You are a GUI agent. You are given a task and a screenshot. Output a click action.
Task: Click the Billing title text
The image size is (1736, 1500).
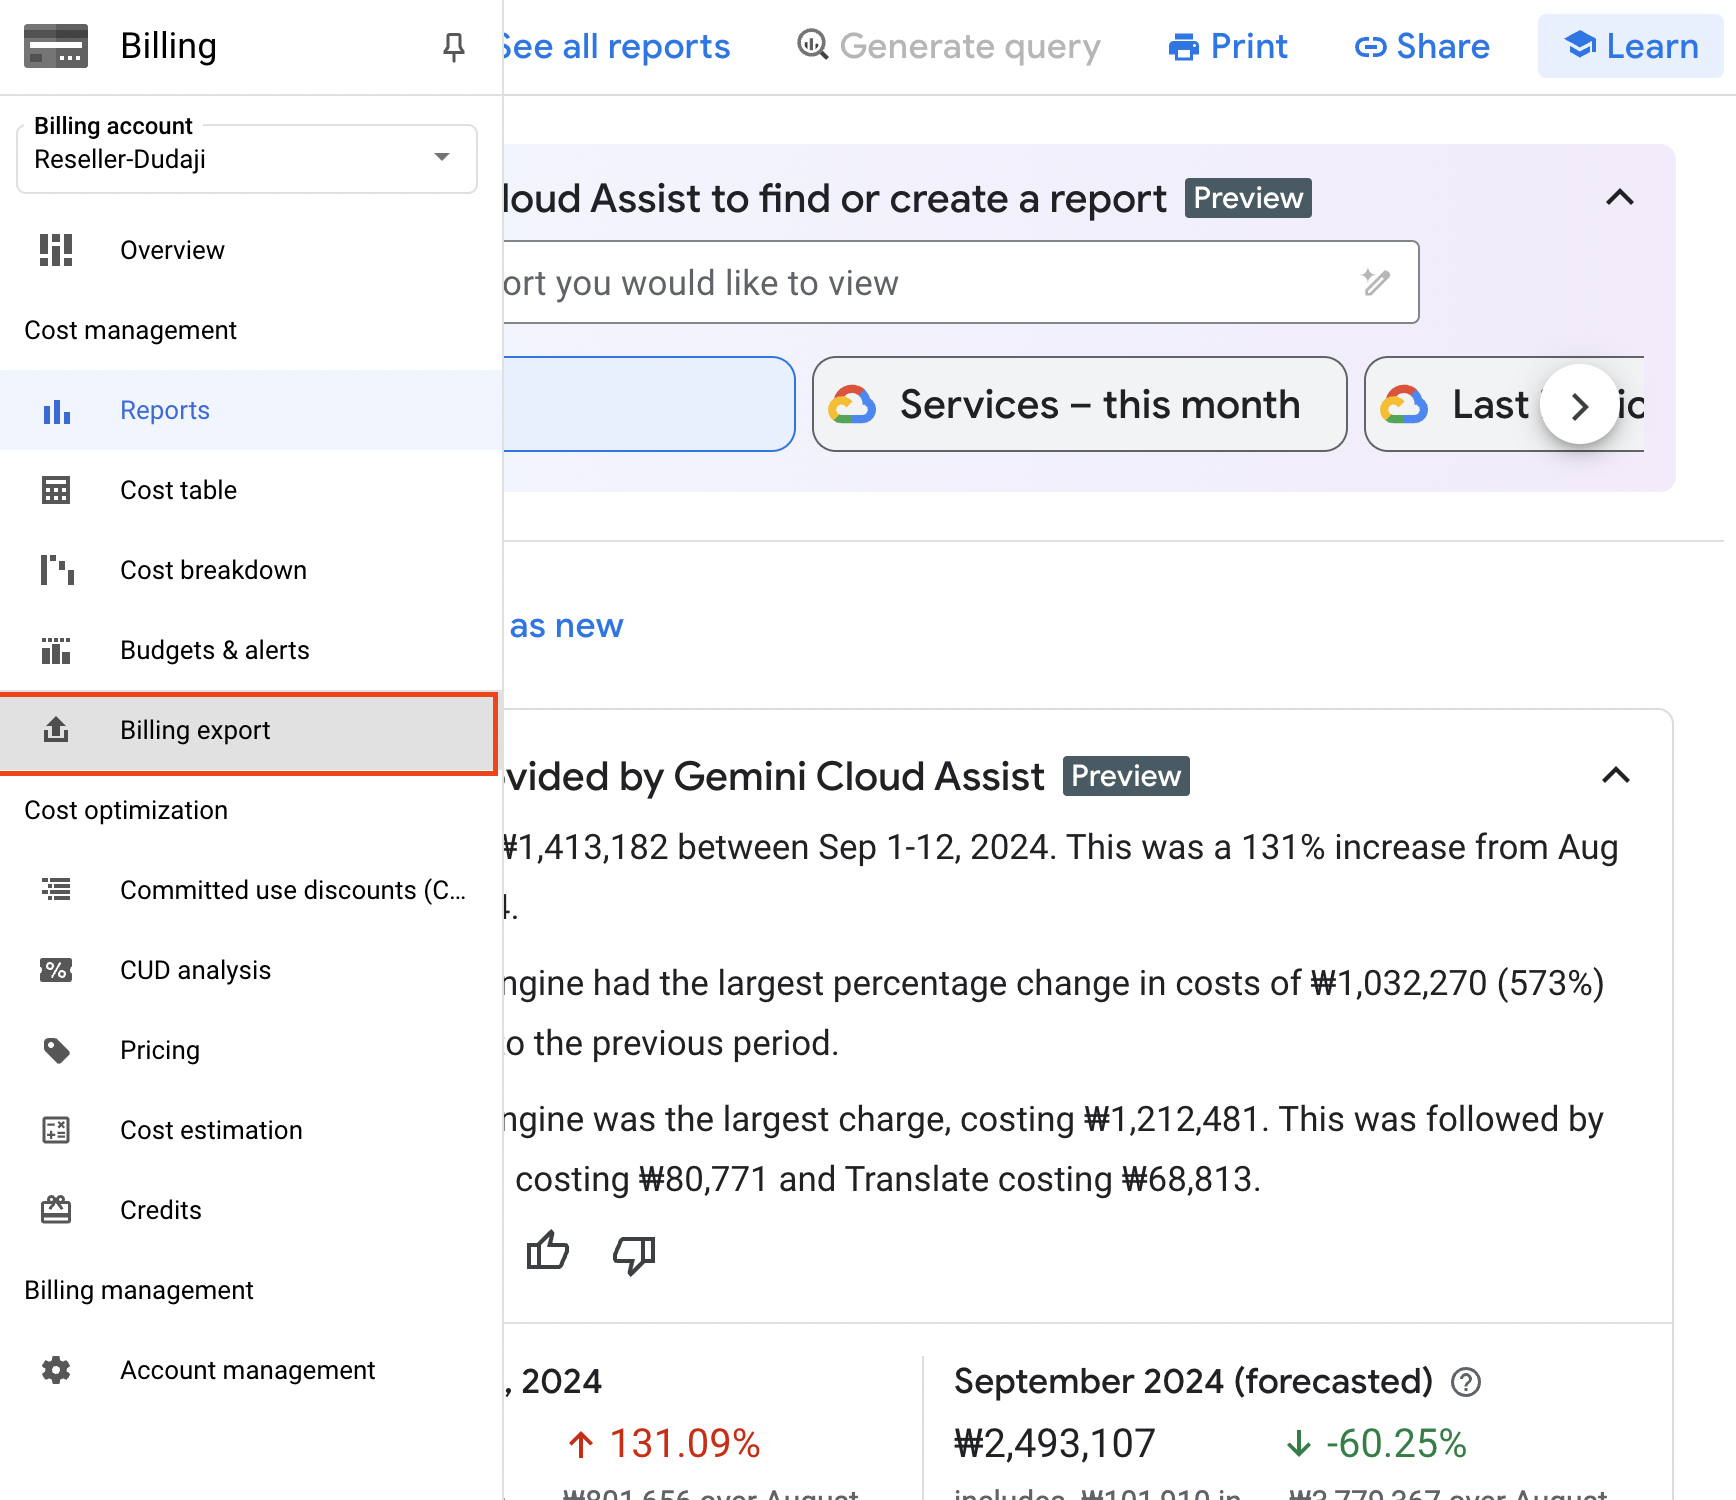click(x=168, y=46)
